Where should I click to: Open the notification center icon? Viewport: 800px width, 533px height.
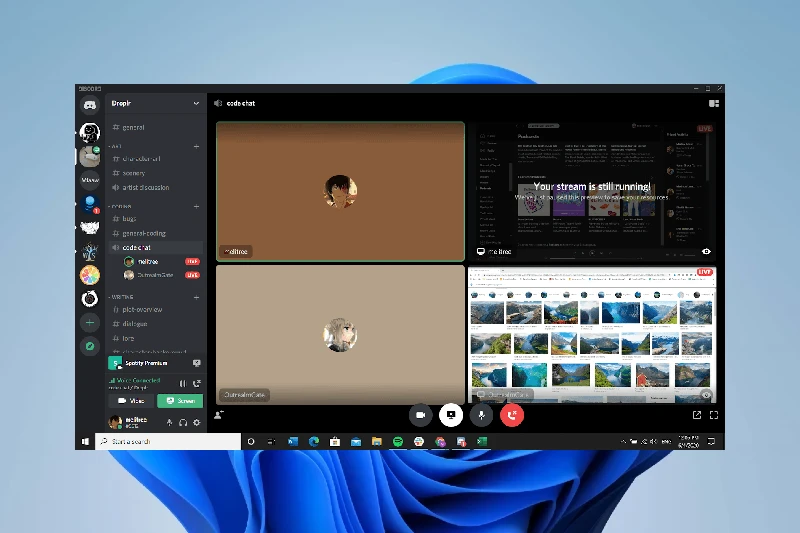(x=712, y=442)
